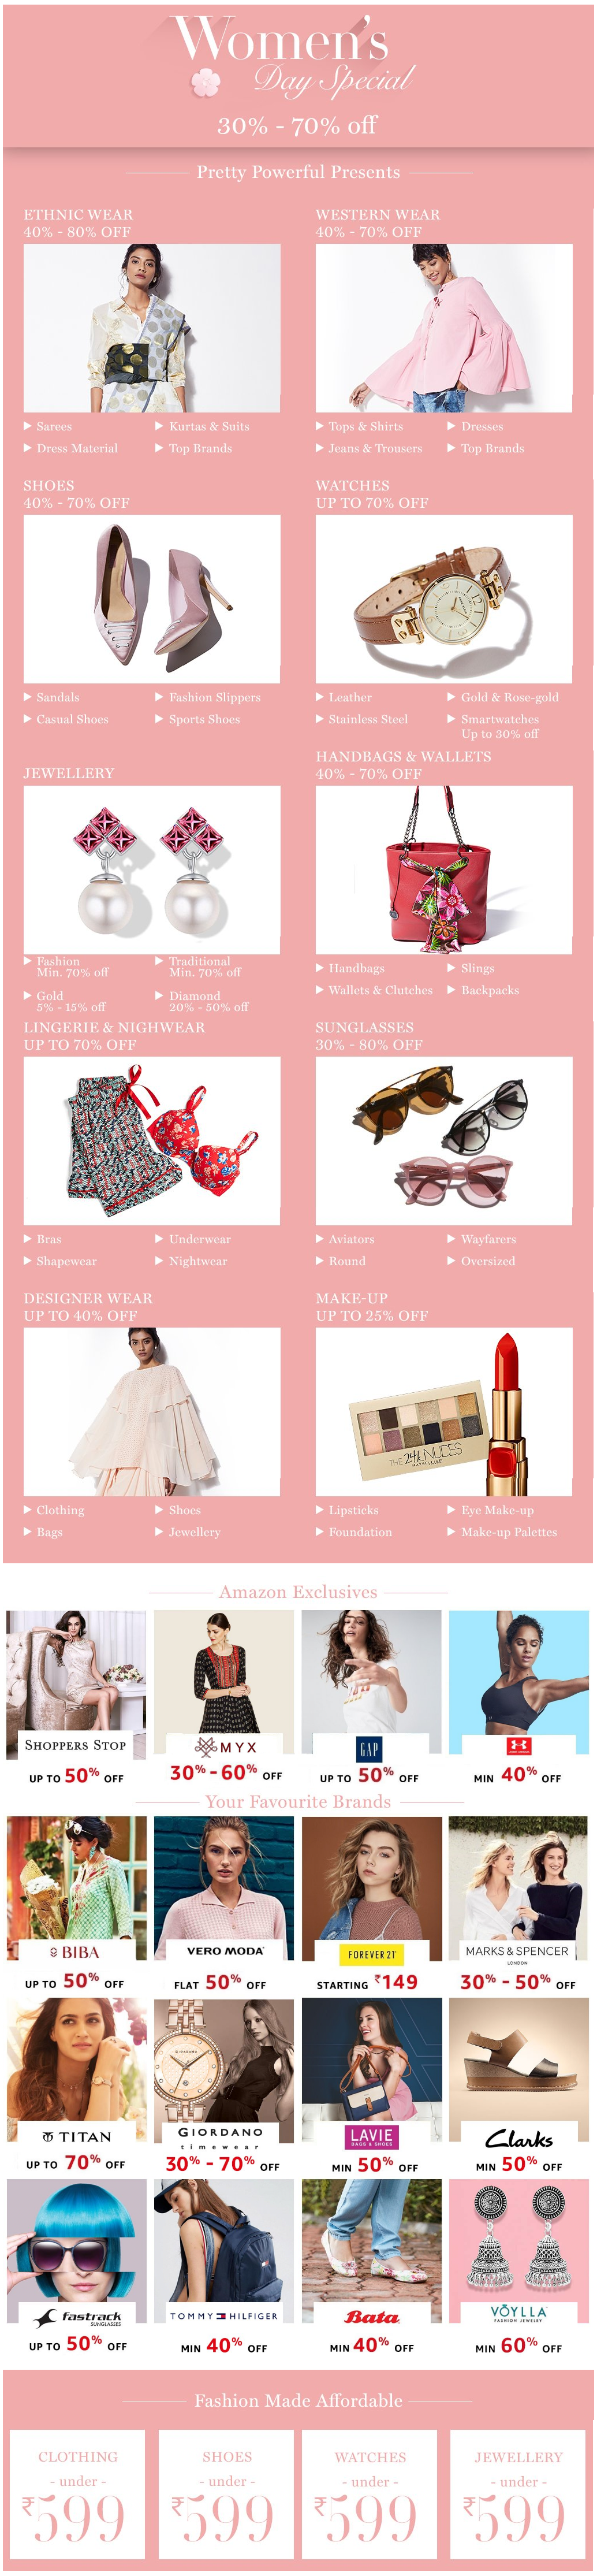The image size is (597, 2576).
Task: Open the Wallets & Clutches link
Action: pos(380,990)
